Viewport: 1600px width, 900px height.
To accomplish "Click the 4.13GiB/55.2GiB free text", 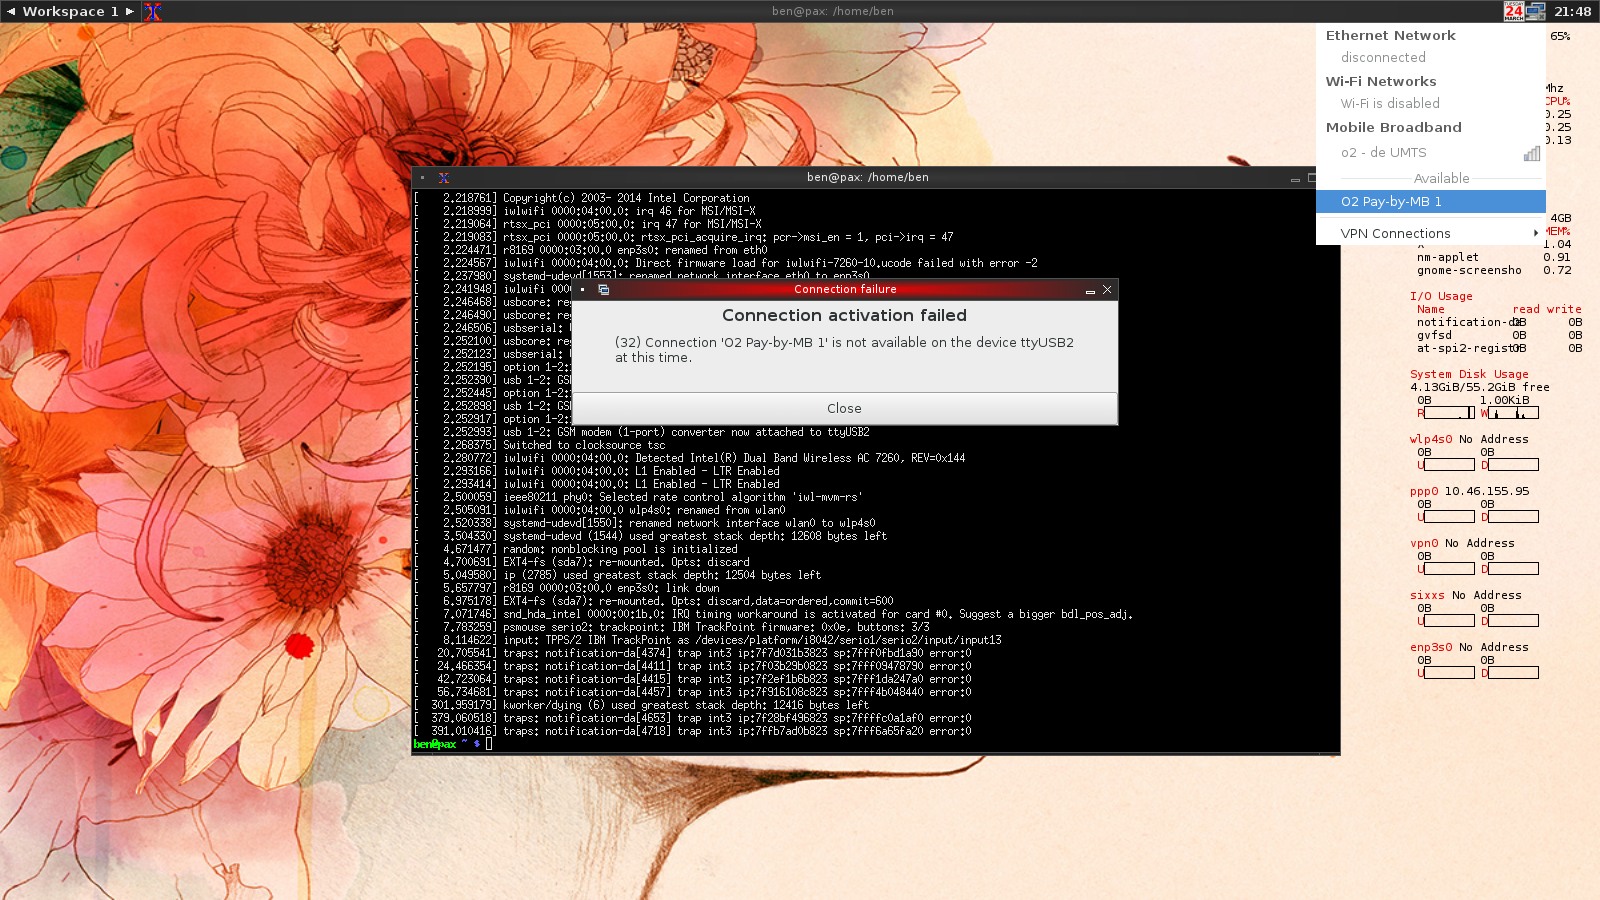I will pos(1480,387).
